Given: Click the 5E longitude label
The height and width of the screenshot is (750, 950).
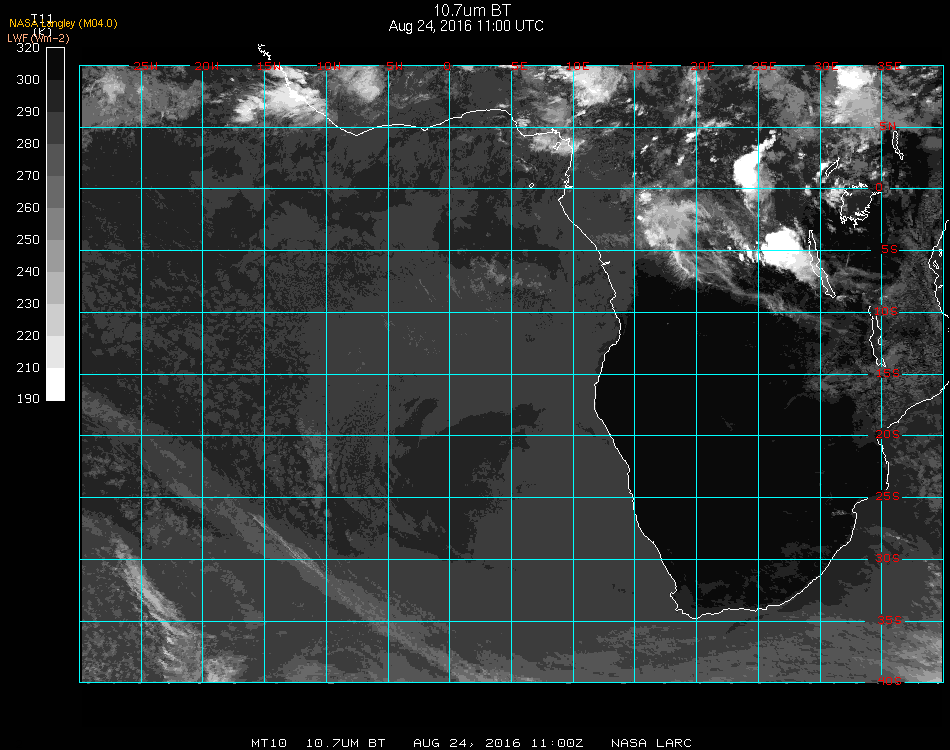Looking at the screenshot, I should pyautogui.click(x=519, y=66).
